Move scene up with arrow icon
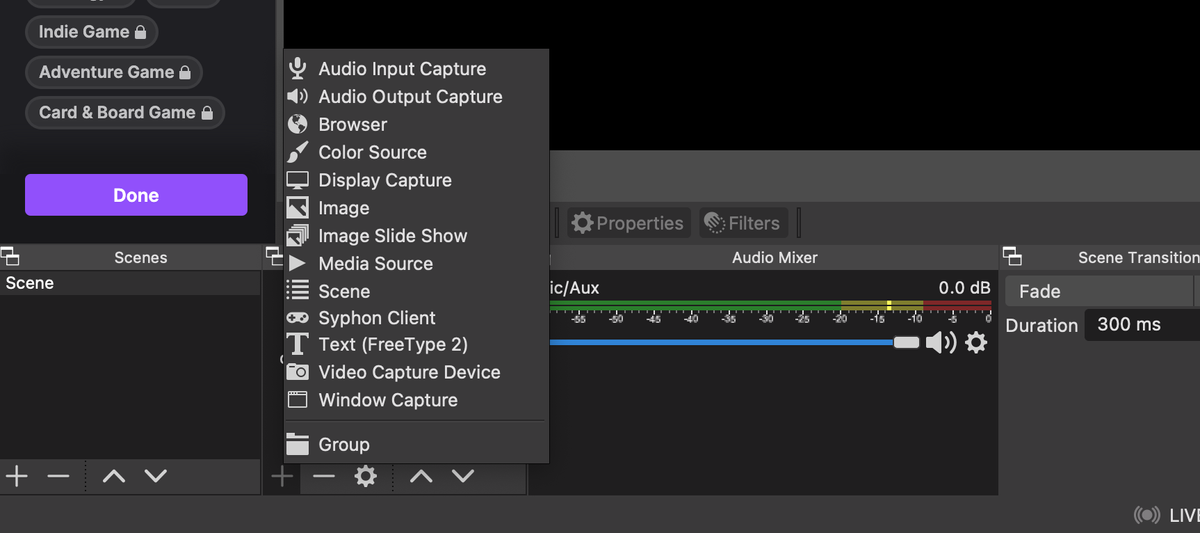 point(114,476)
